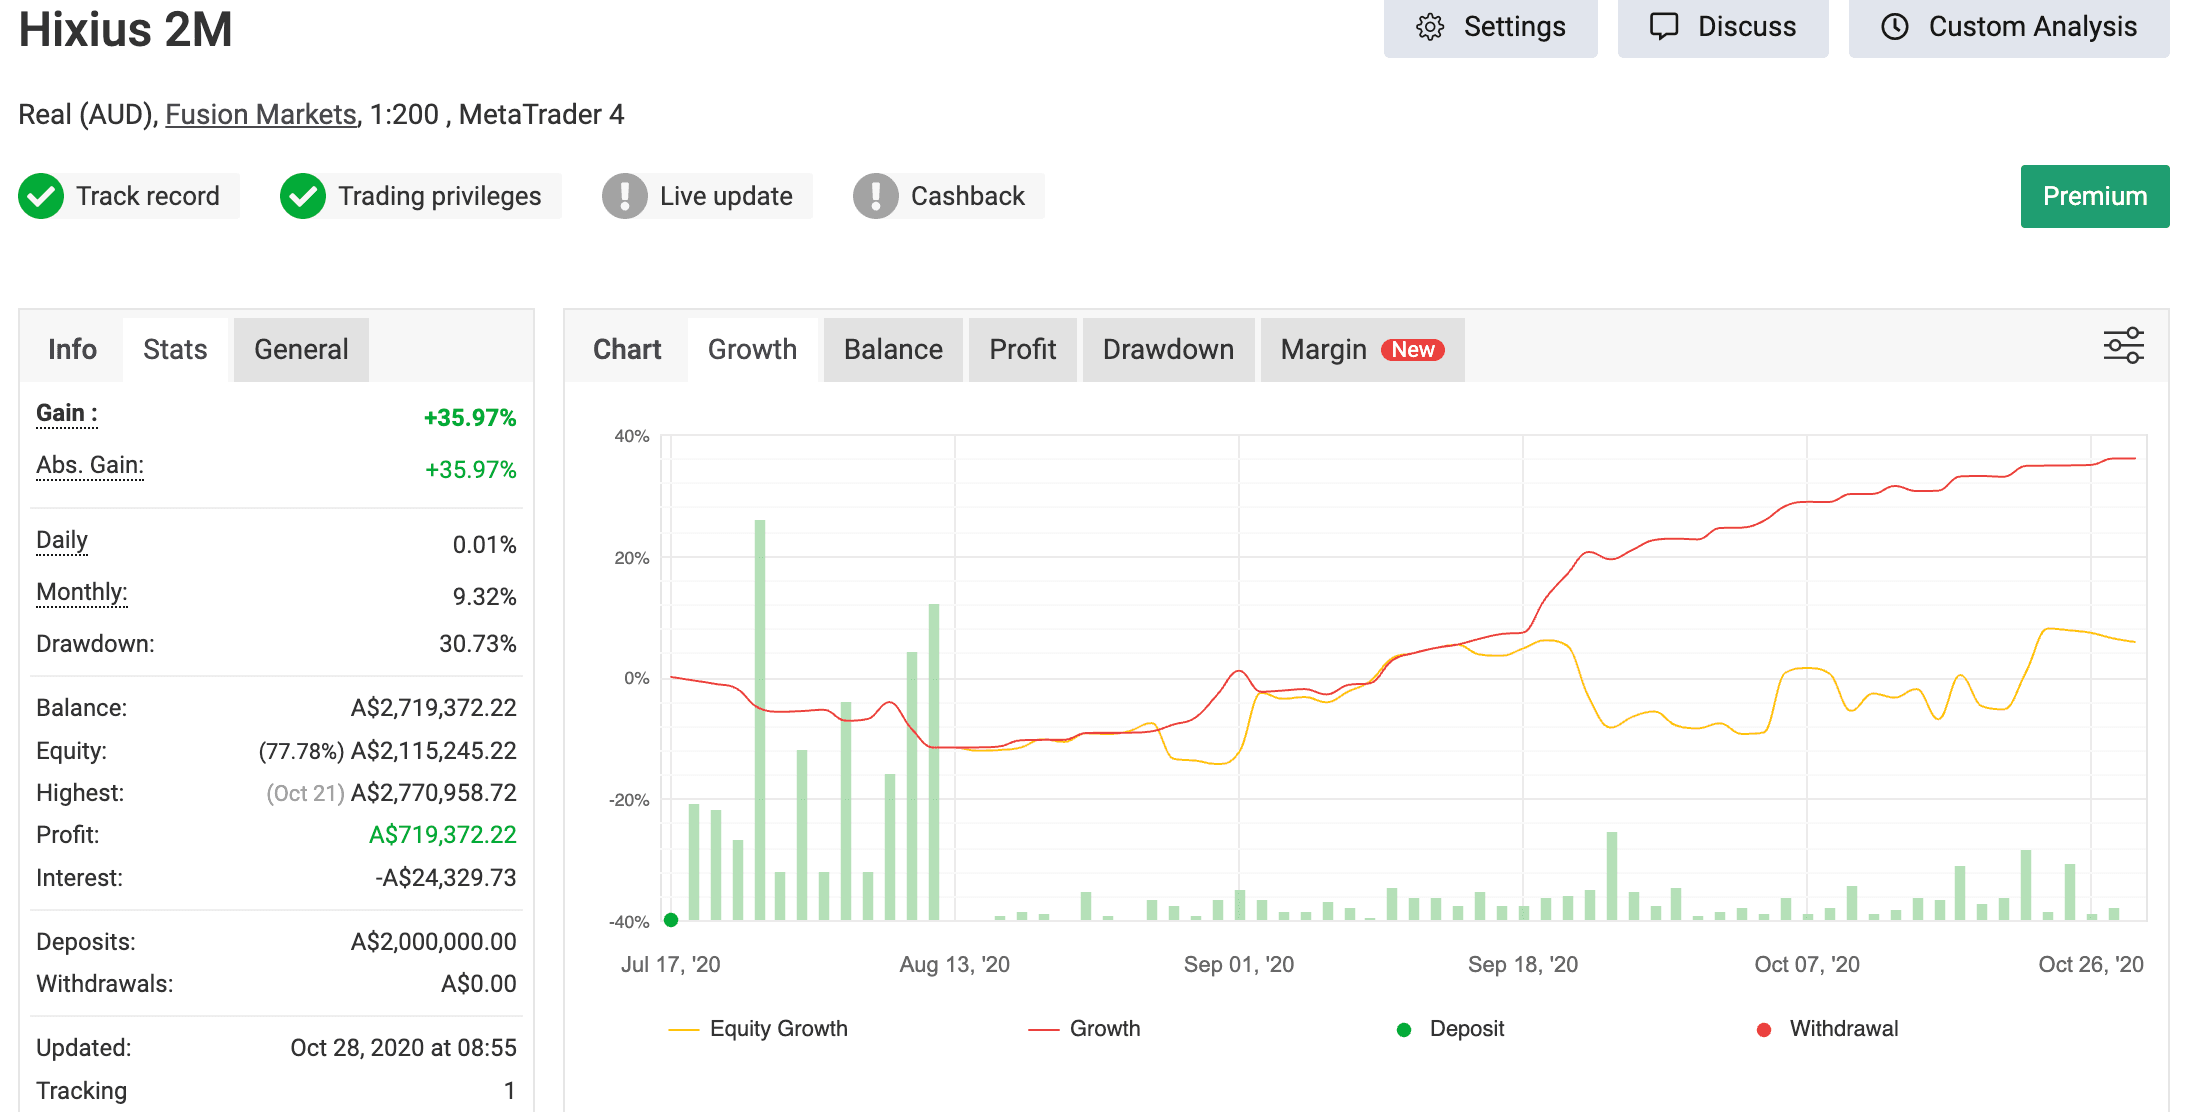The image size is (2194, 1112).
Task: Open the Drawdown chart tab
Action: [x=1168, y=349]
